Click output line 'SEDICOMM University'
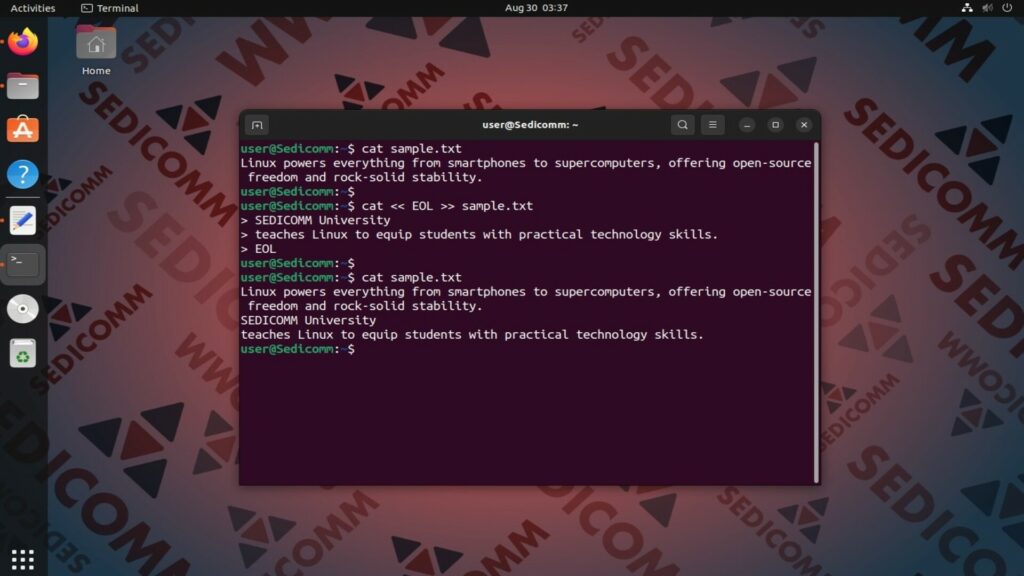 tap(308, 320)
